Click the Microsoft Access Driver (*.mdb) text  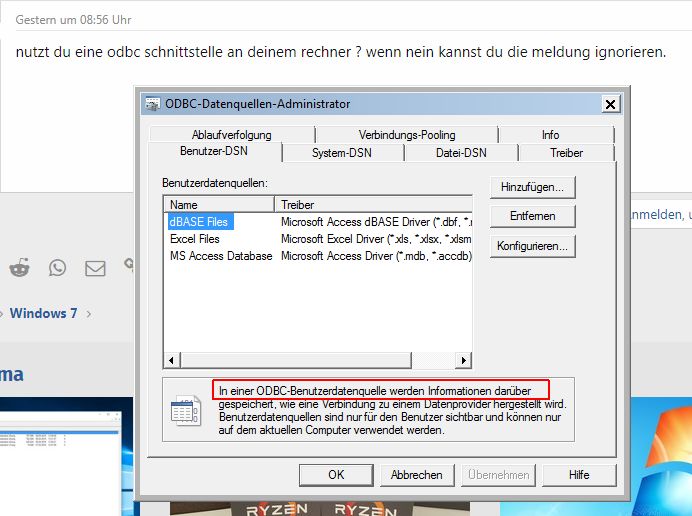click(376, 256)
